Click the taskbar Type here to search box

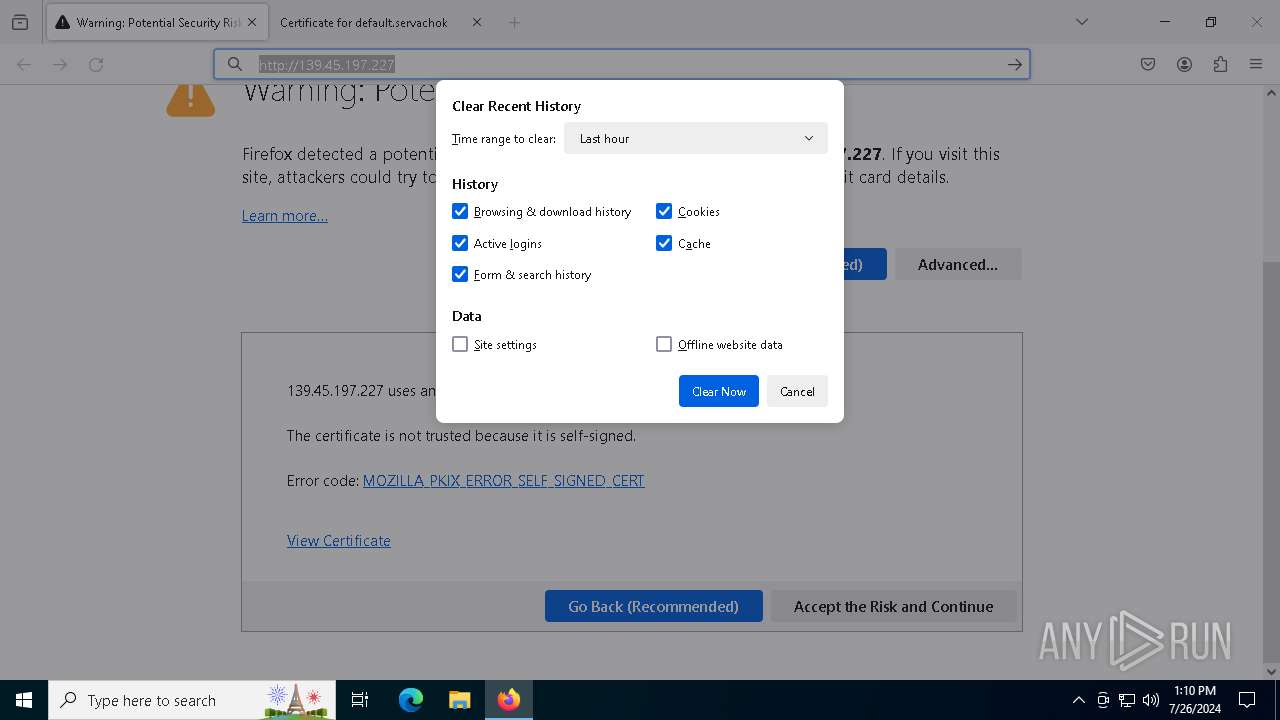[x=192, y=700]
